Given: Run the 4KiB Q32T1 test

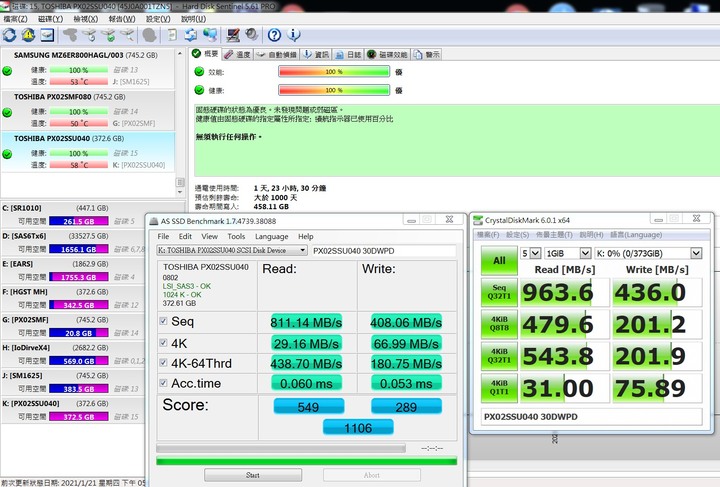Looking at the screenshot, I should [499, 356].
